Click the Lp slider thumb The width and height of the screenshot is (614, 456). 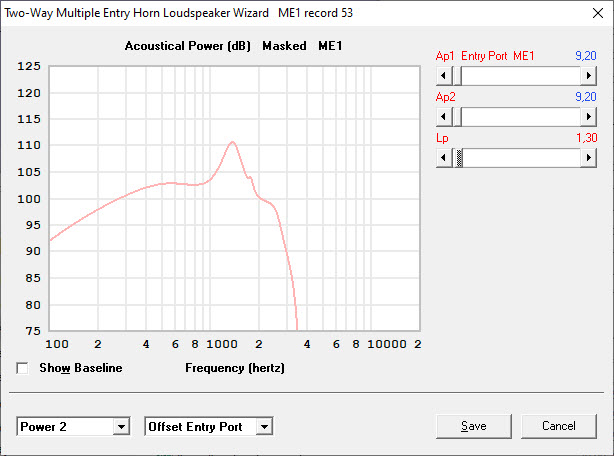tap(458, 158)
